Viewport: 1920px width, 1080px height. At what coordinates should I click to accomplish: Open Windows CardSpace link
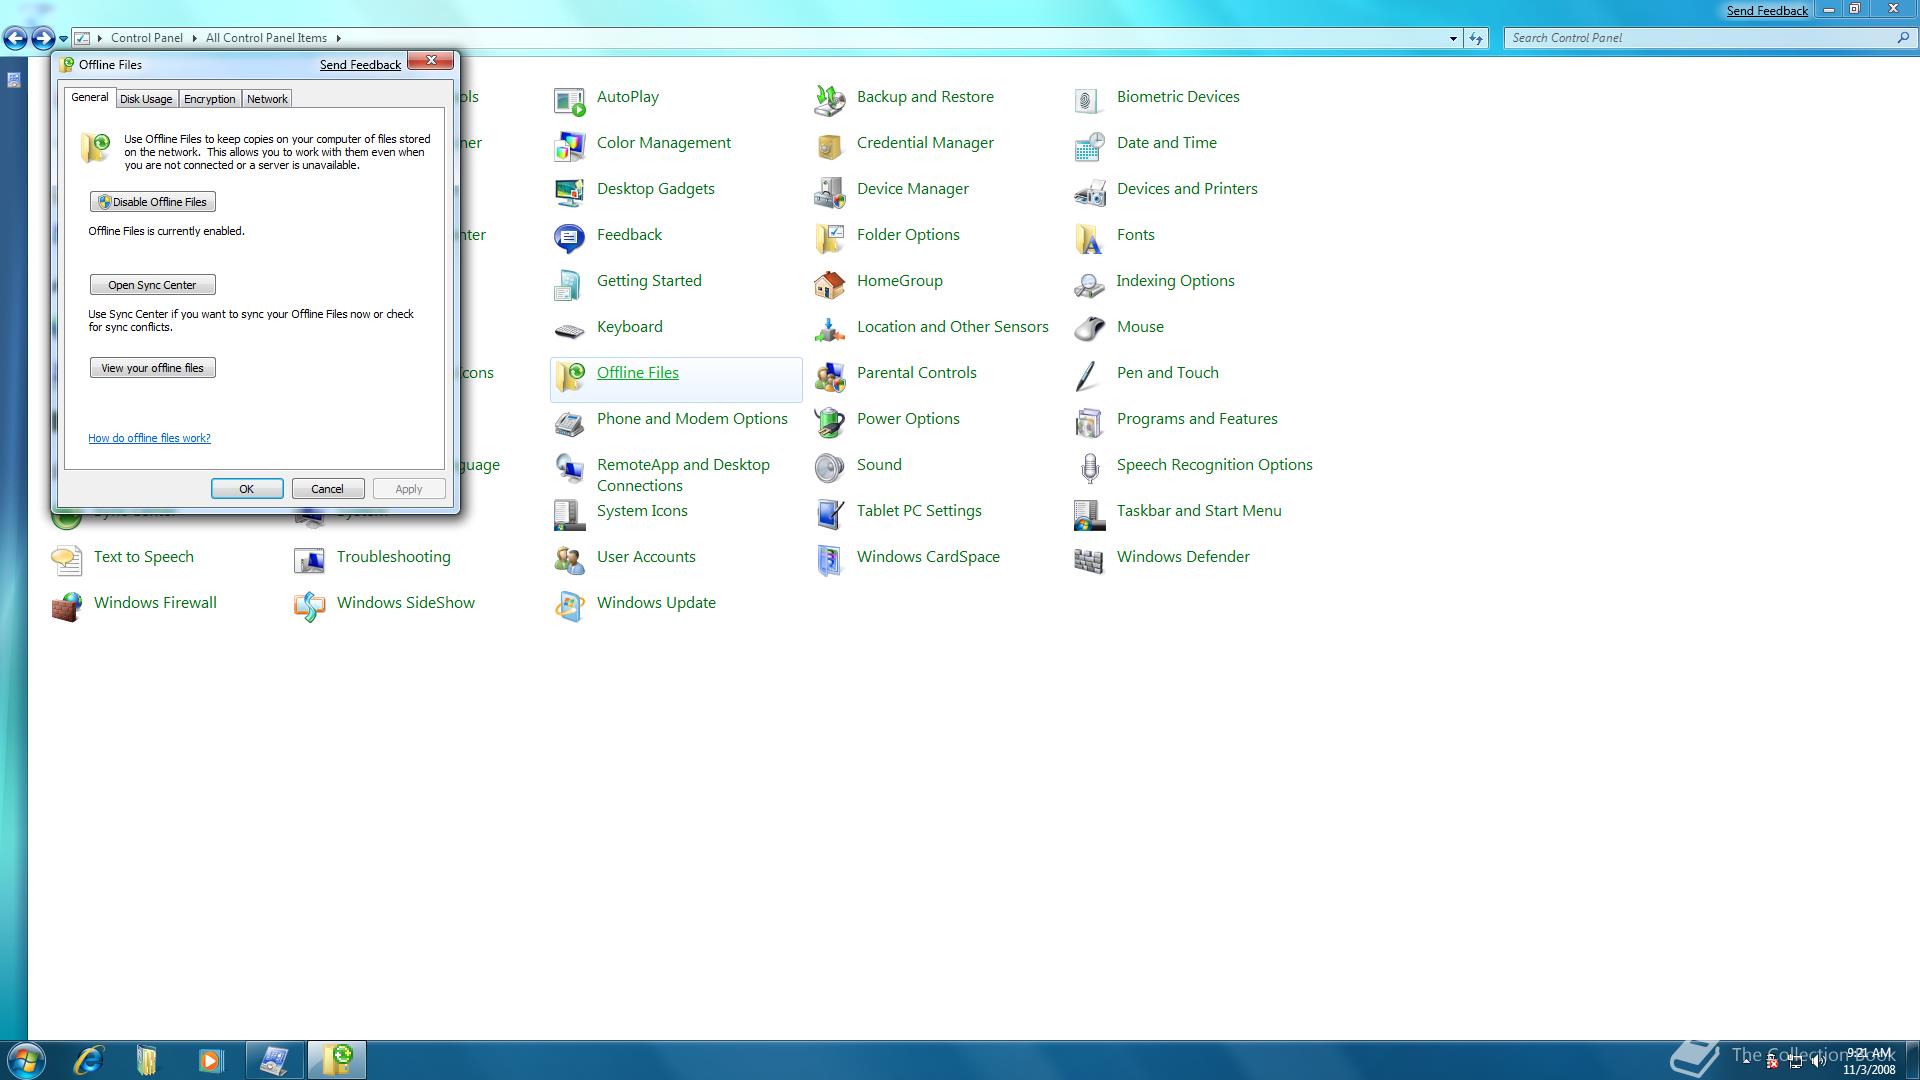(928, 557)
